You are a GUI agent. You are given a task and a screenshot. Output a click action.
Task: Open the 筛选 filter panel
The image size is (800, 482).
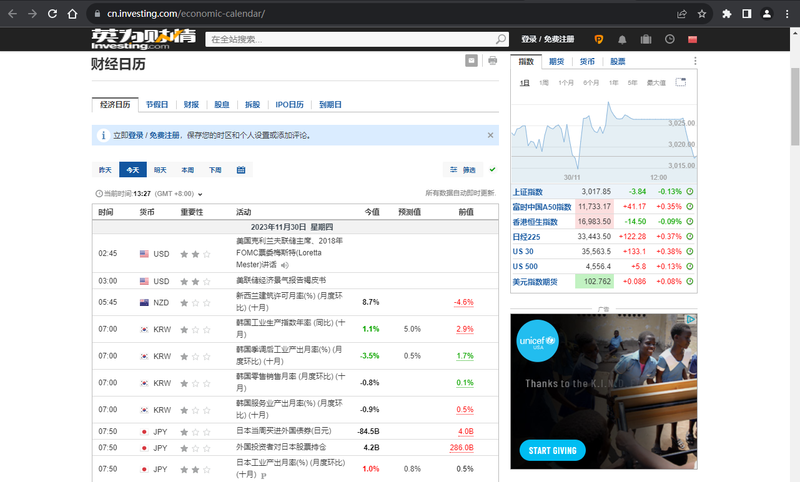[x=463, y=170]
